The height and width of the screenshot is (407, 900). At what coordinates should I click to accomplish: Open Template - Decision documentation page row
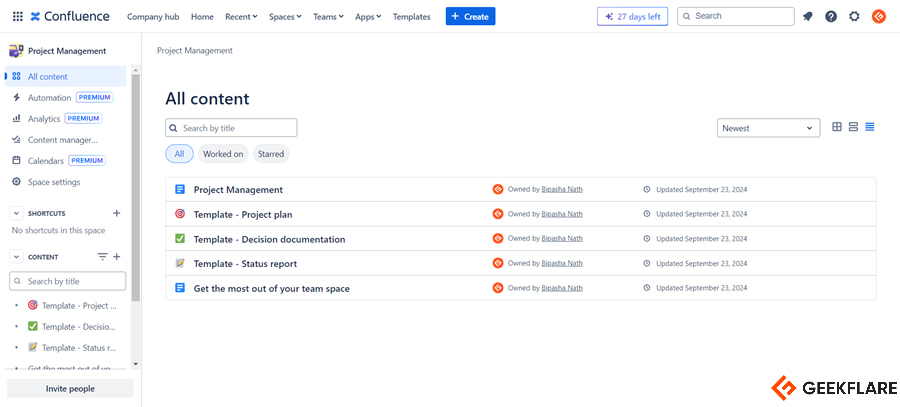521,239
